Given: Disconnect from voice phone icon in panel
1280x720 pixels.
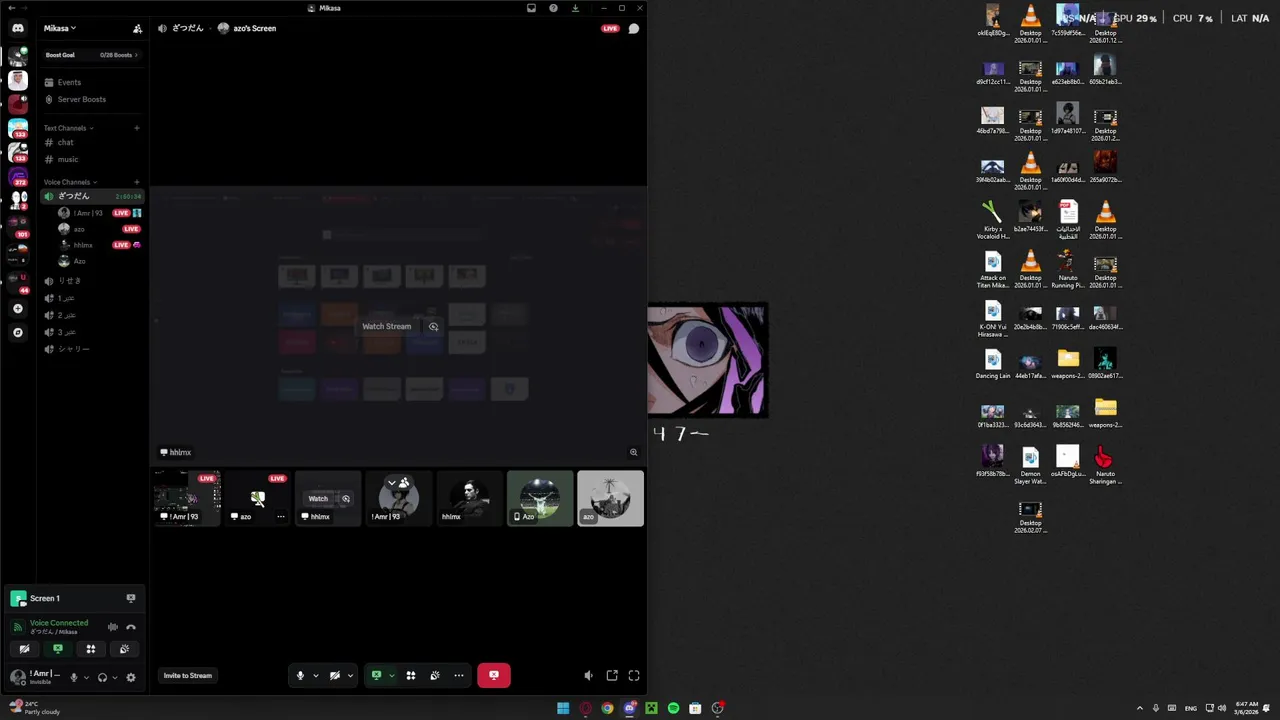Looking at the screenshot, I should (x=131, y=627).
